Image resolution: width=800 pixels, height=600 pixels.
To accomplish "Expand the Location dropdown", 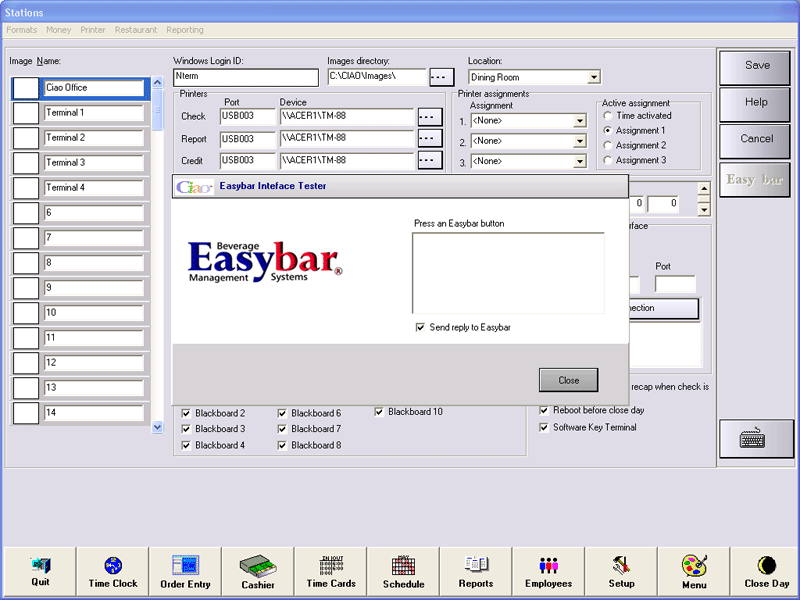I will (594, 77).
